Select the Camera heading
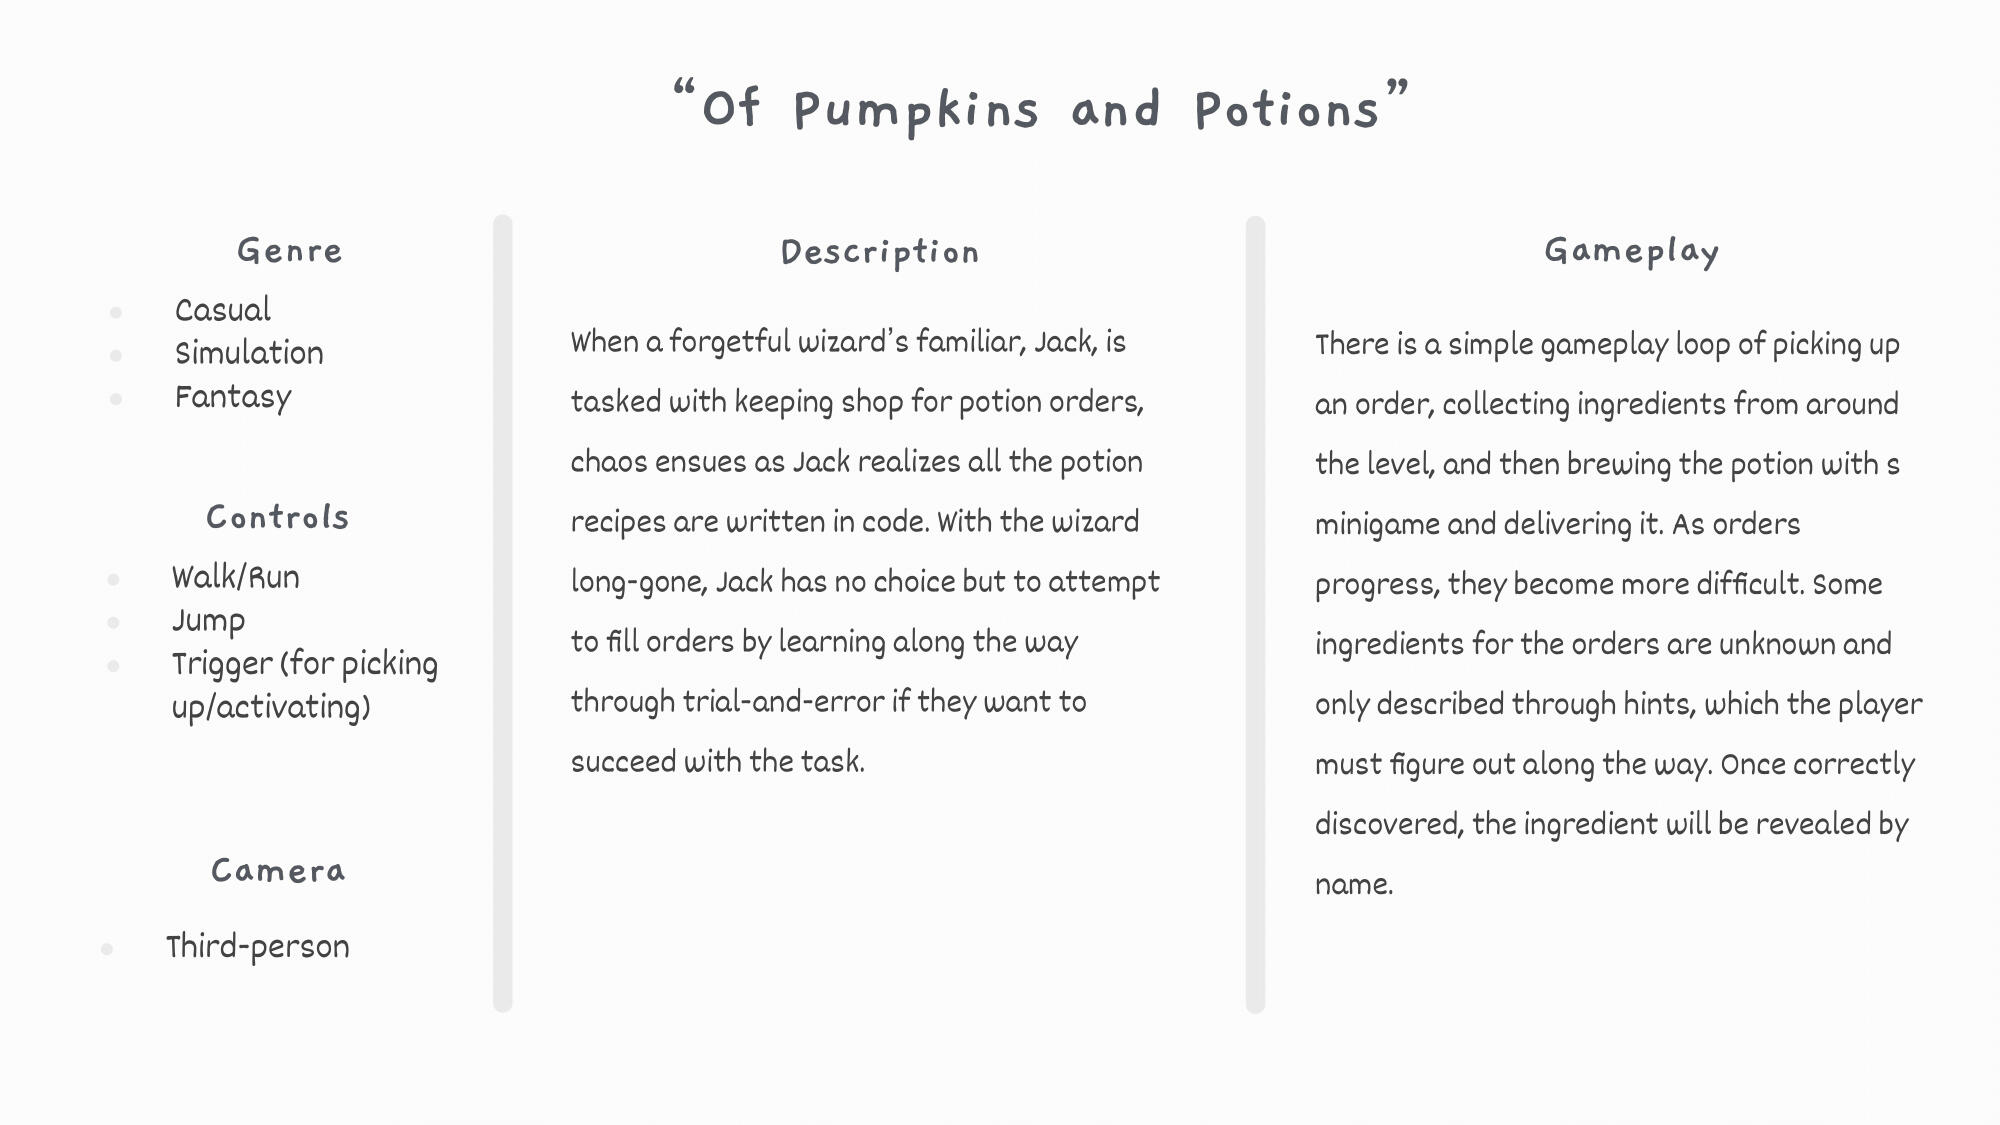The width and height of the screenshot is (2000, 1125). coord(278,871)
